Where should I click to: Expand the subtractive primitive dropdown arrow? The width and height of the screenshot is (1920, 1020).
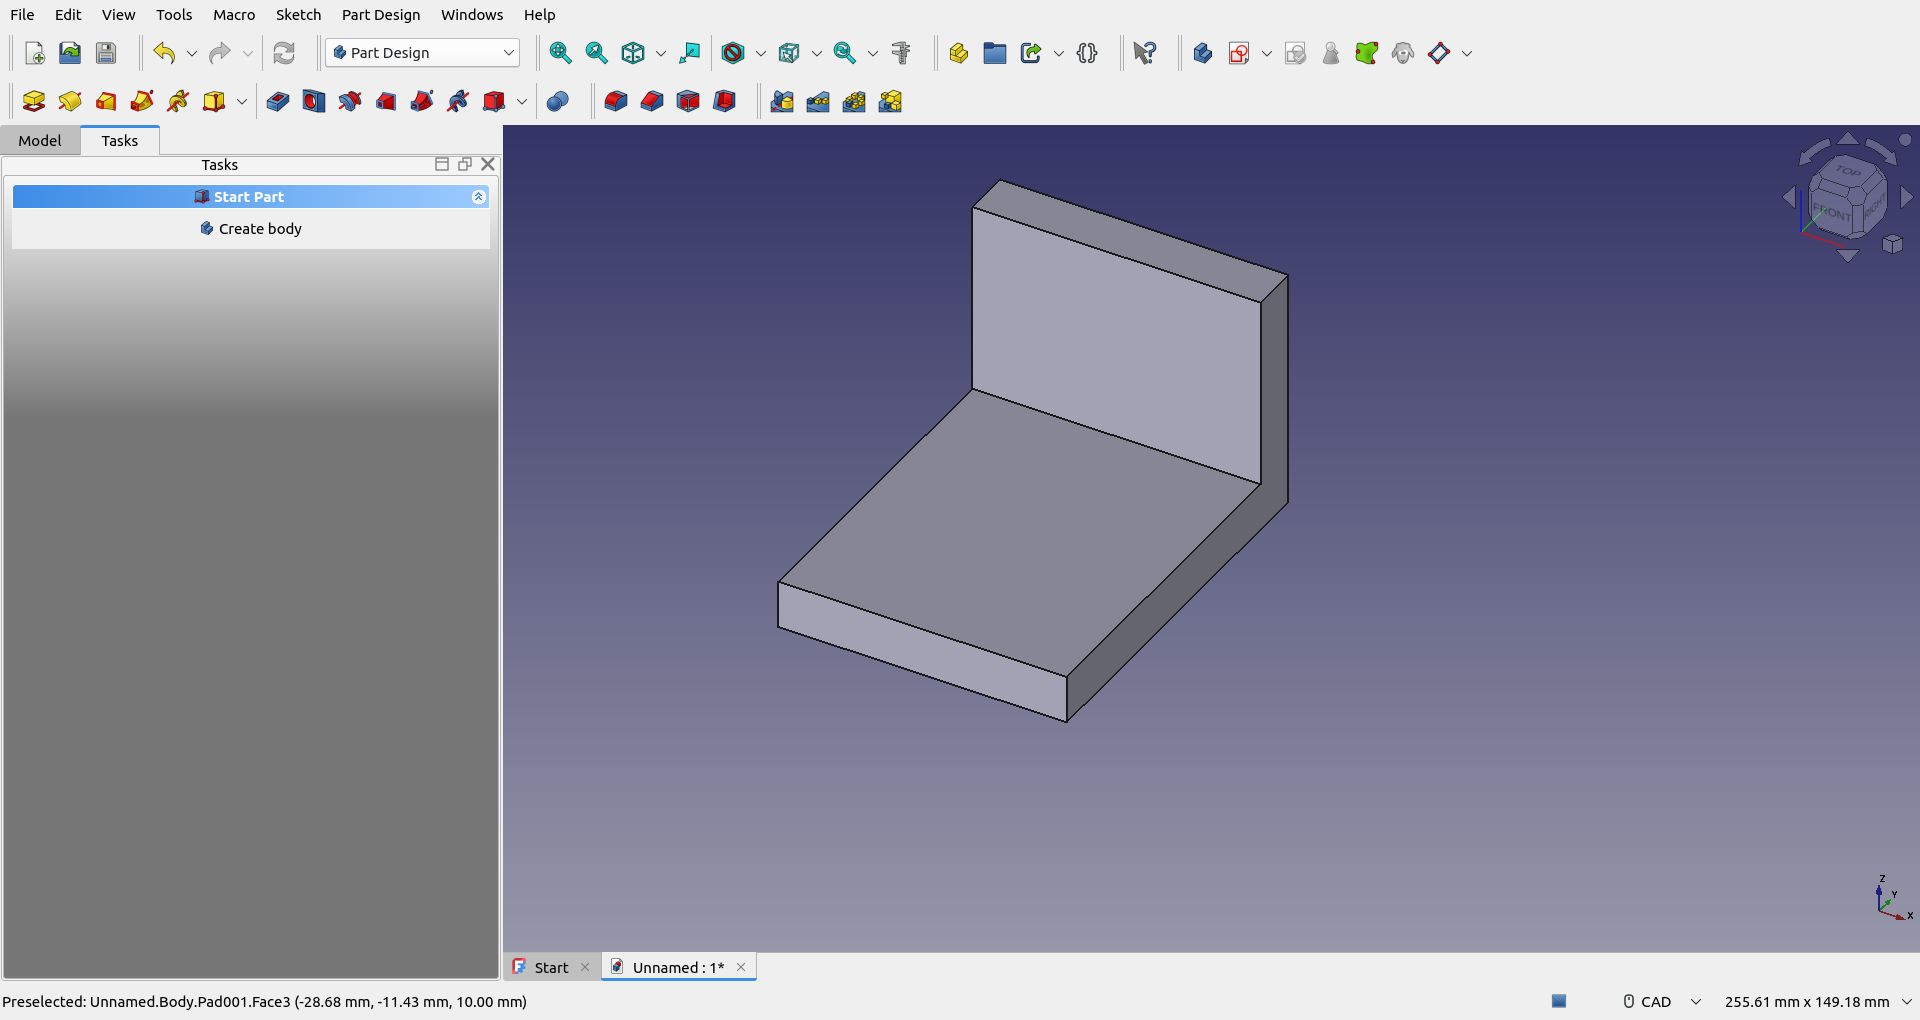[x=521, y=101]
